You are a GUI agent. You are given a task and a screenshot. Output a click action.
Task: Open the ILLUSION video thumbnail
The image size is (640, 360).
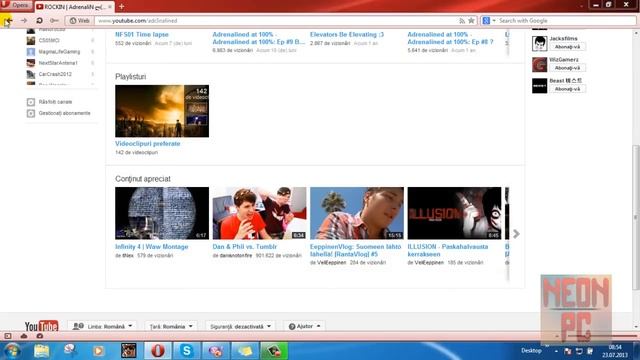(x=454, y=213)
